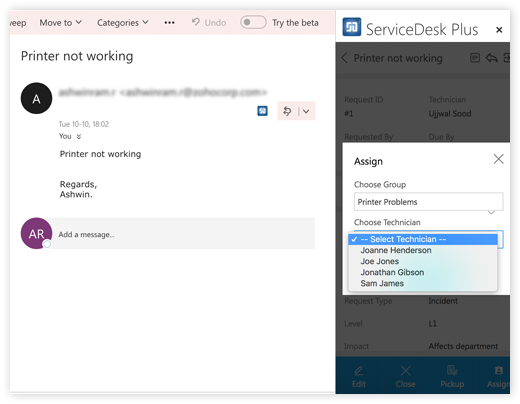Open the more actions ellipsis menu
The height and width of the screenshot is (404, 520).
[169, 23]
